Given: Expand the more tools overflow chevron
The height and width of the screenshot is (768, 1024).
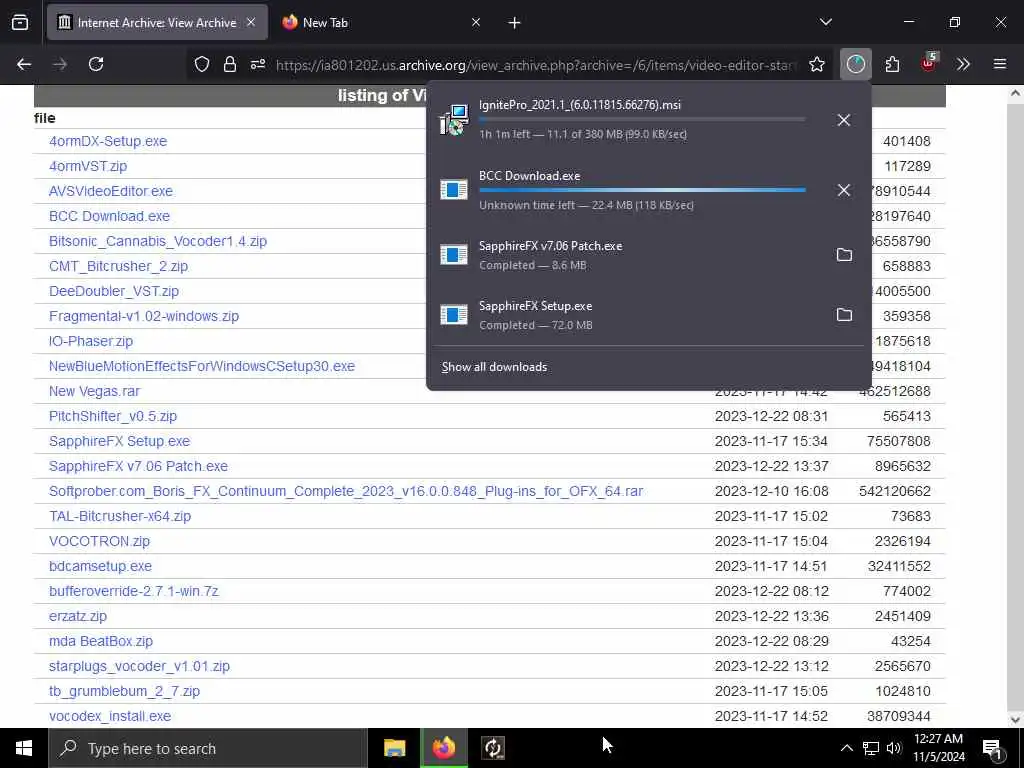Looking at the screenshot, I should (x=963, y=64).
